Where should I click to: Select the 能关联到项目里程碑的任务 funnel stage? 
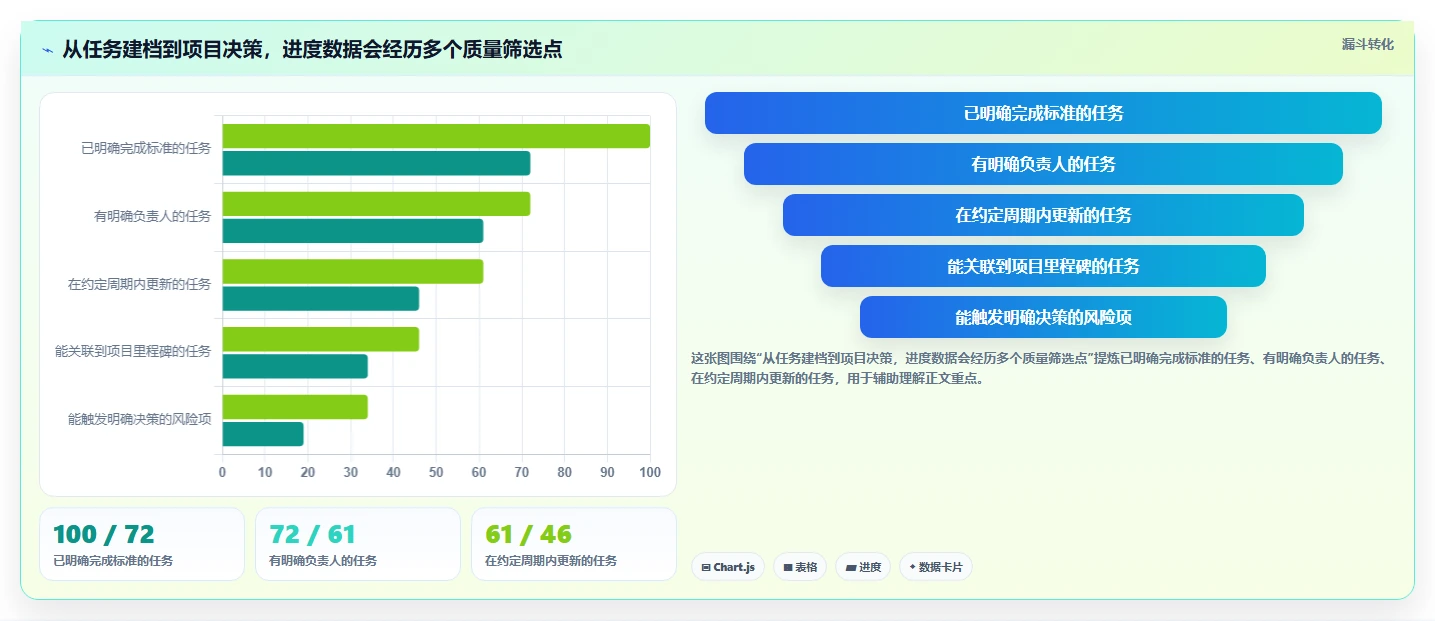[x=1043, y=266]
